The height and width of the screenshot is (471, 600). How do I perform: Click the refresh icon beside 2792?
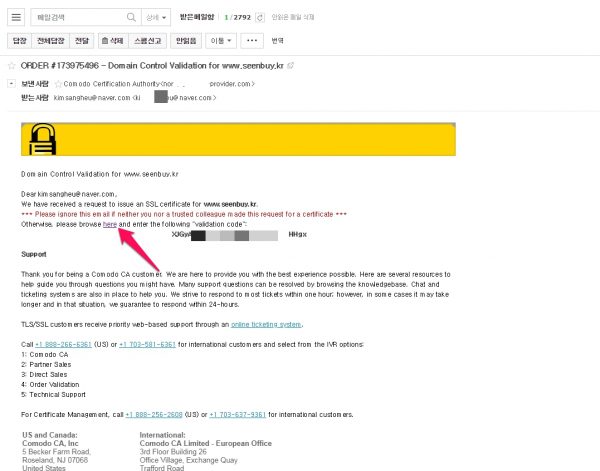click(x=261, y=18)
